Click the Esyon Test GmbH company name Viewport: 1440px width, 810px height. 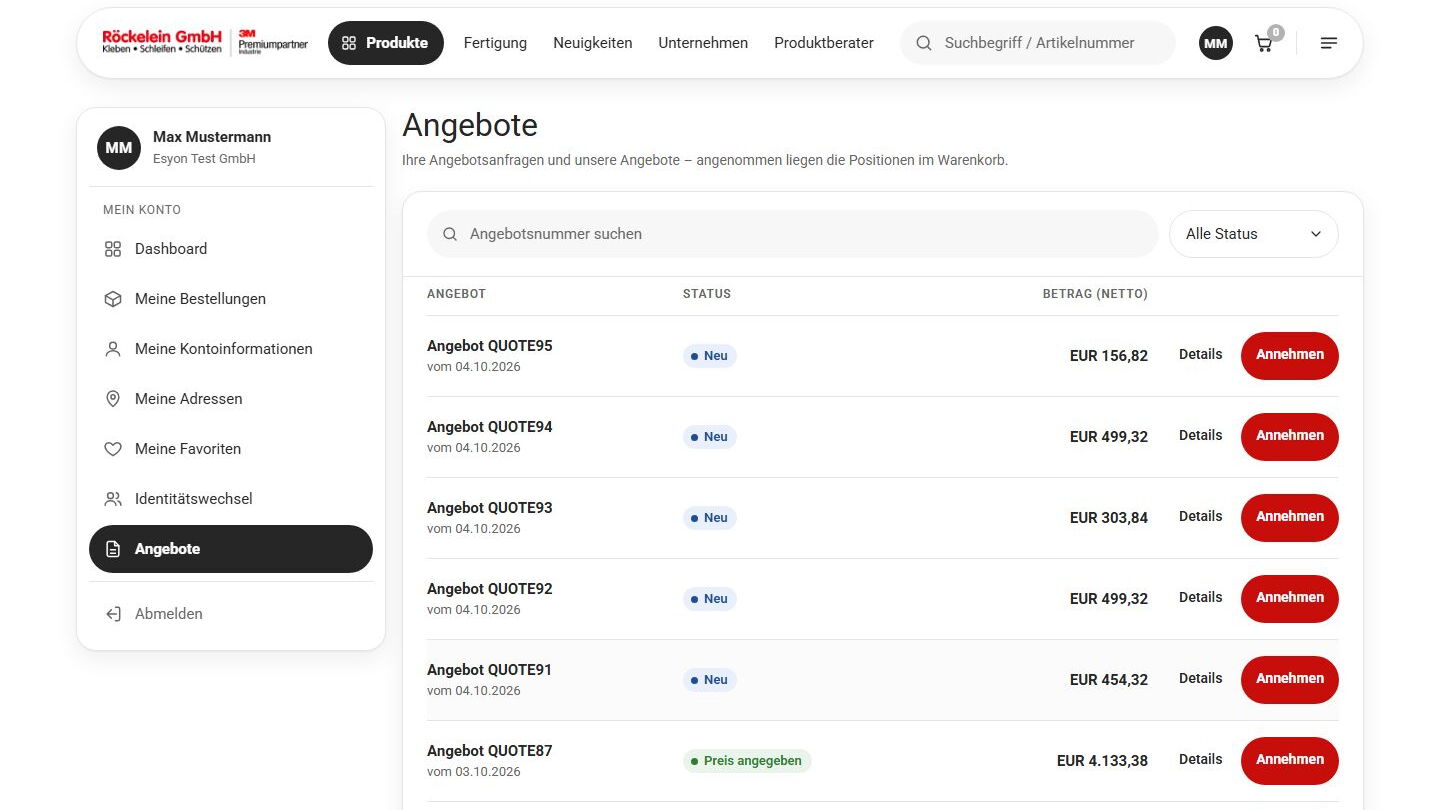(204, 159)
